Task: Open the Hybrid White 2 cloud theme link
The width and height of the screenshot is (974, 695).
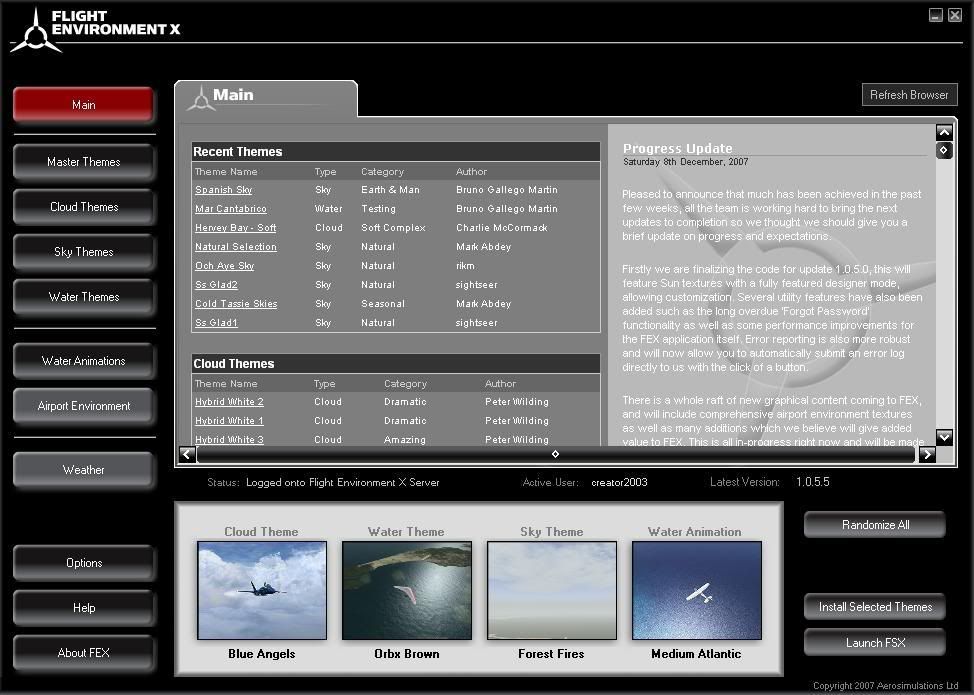Action: click(229, 402)
